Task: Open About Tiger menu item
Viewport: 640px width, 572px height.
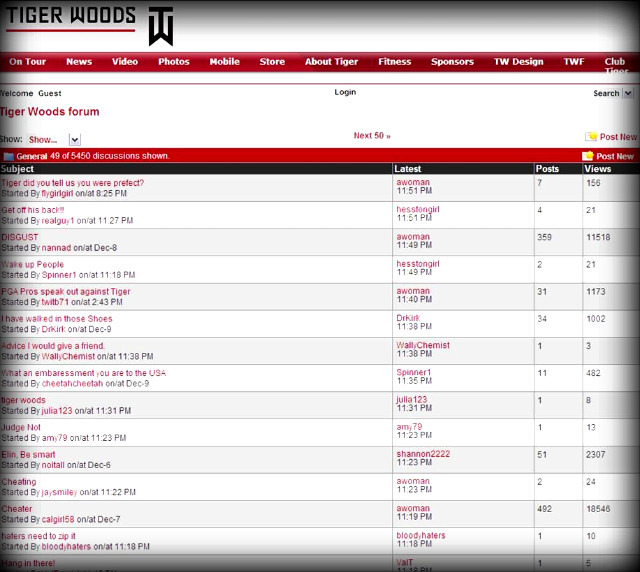Action: [331, 62]
